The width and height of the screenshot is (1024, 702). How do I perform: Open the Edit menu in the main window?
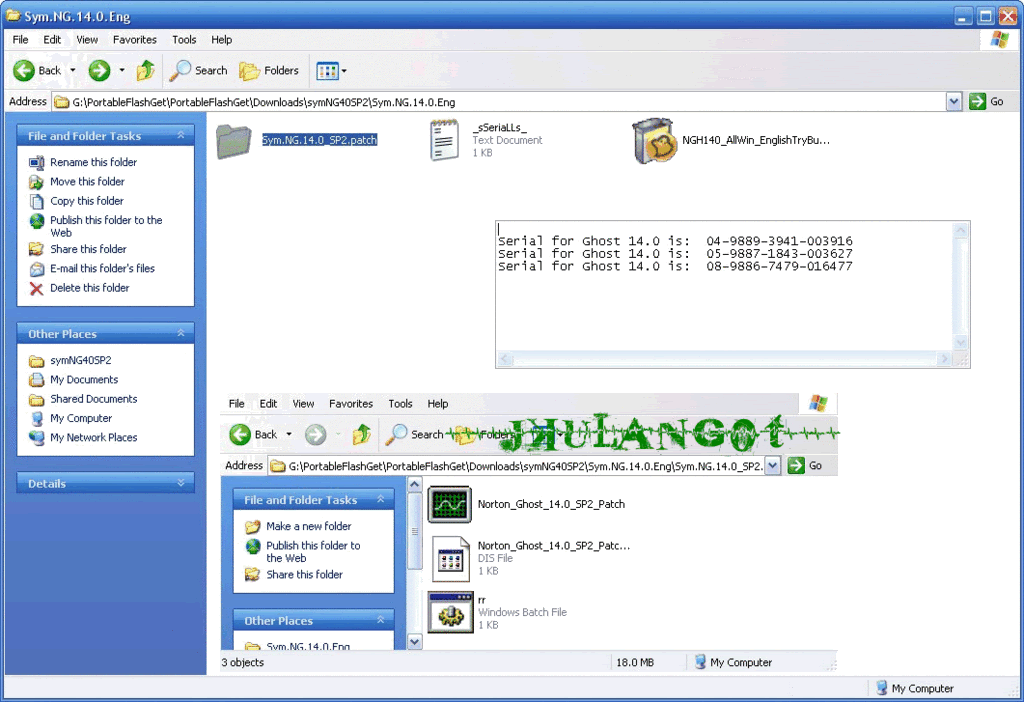(52, 40)
